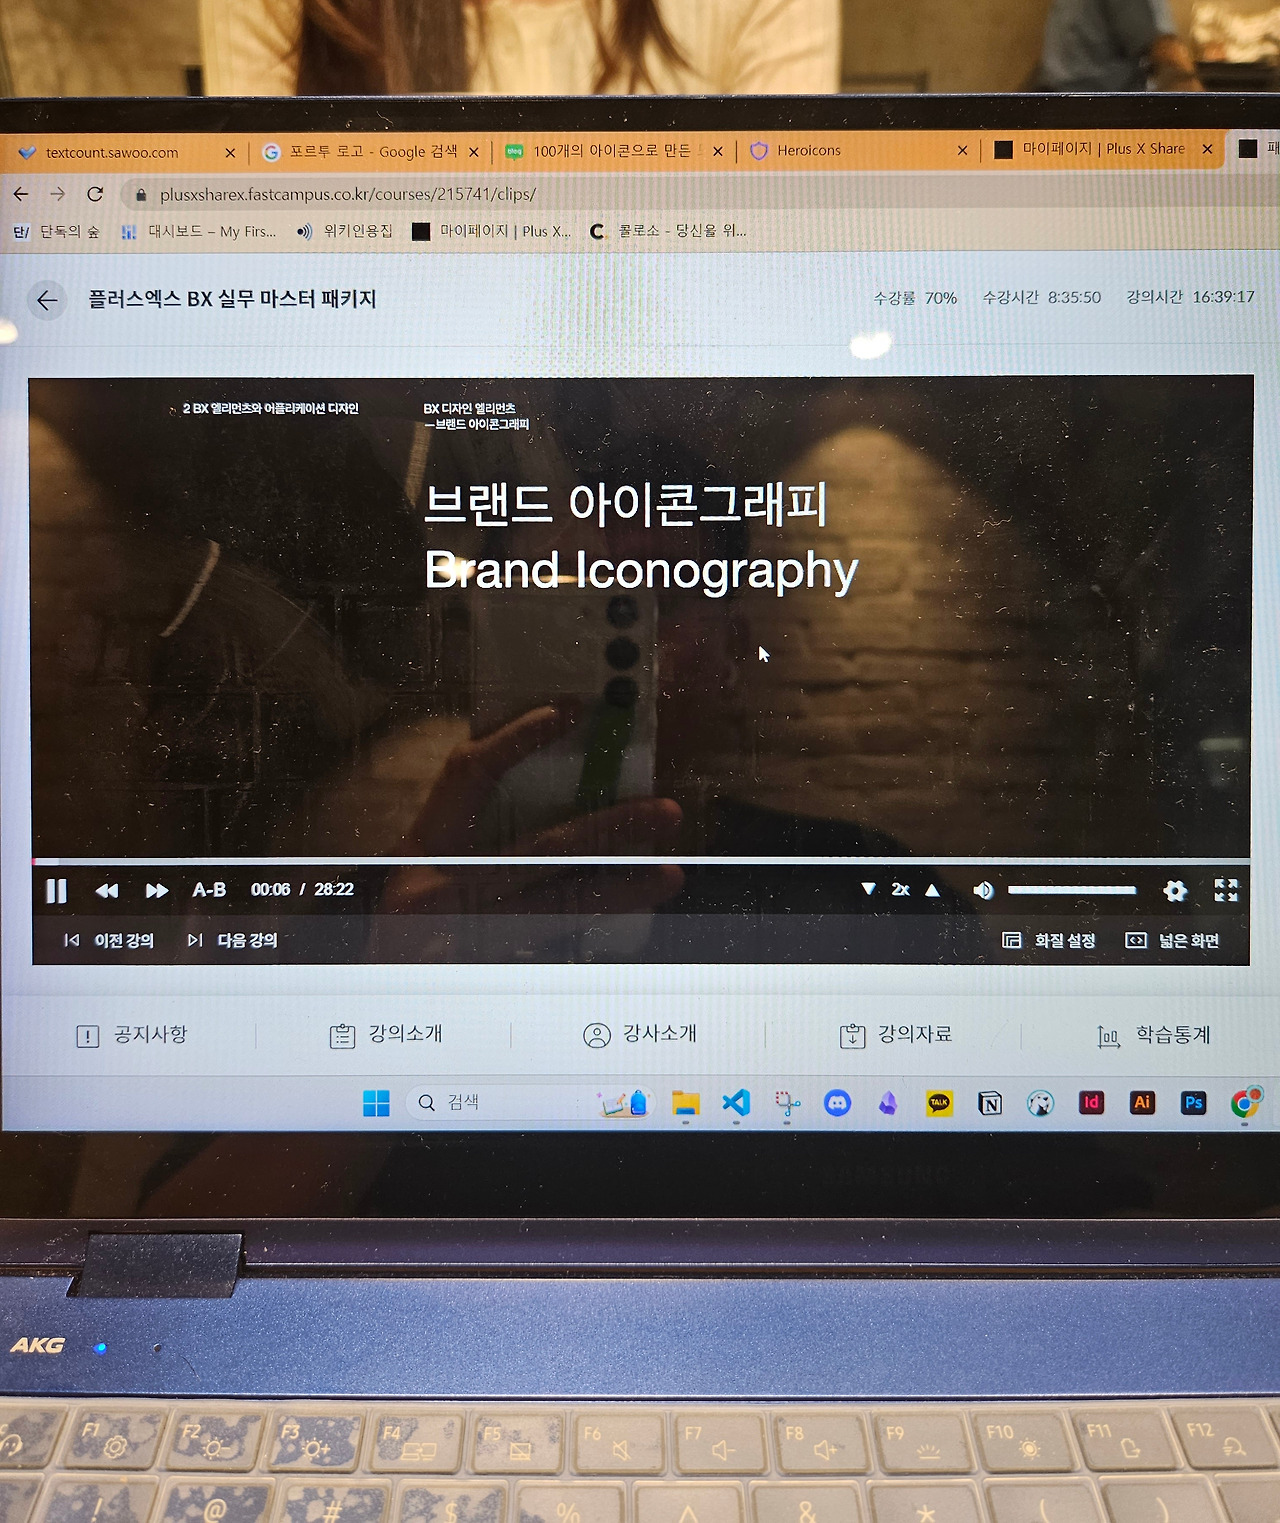Launch Adobe InDesign from the taskbar
The image size is (1280, 1523).
tap(1091, 1102)
